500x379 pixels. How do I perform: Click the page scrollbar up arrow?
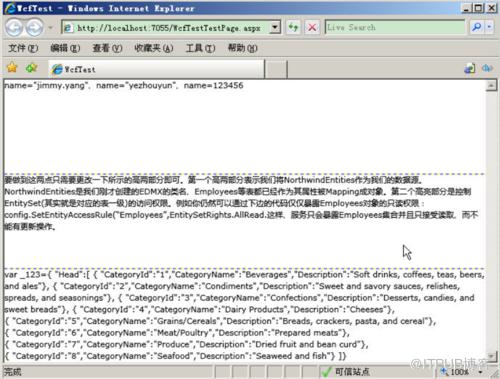tap(491, 86)
